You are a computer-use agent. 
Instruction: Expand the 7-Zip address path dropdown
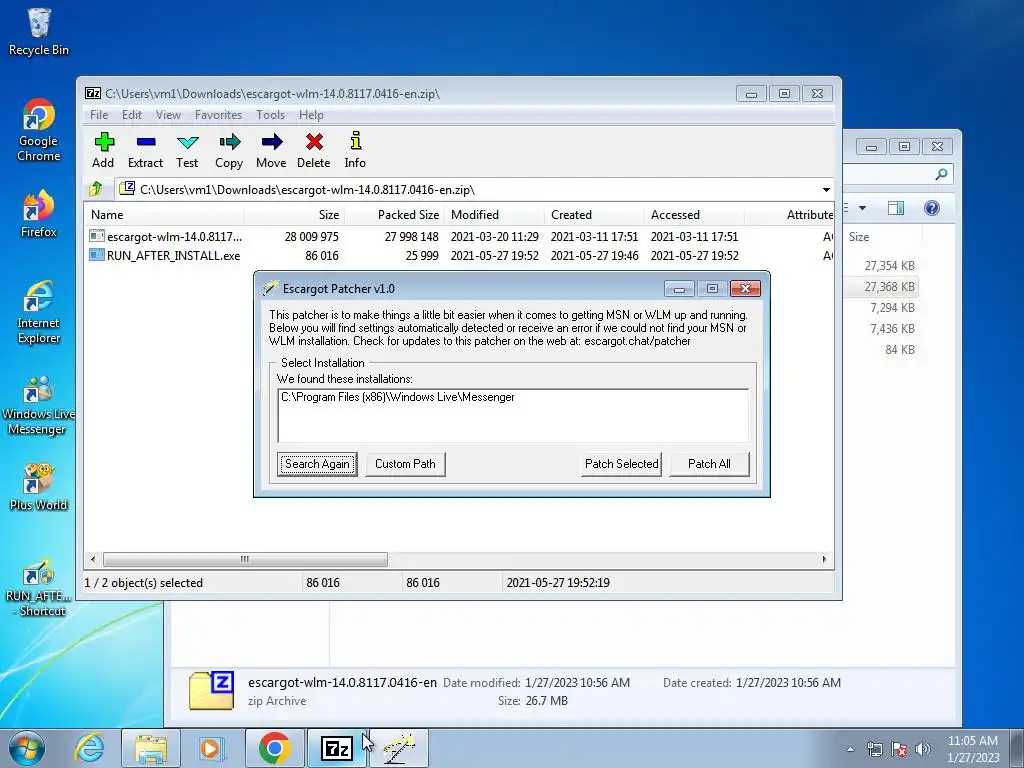tap(826, 190)
